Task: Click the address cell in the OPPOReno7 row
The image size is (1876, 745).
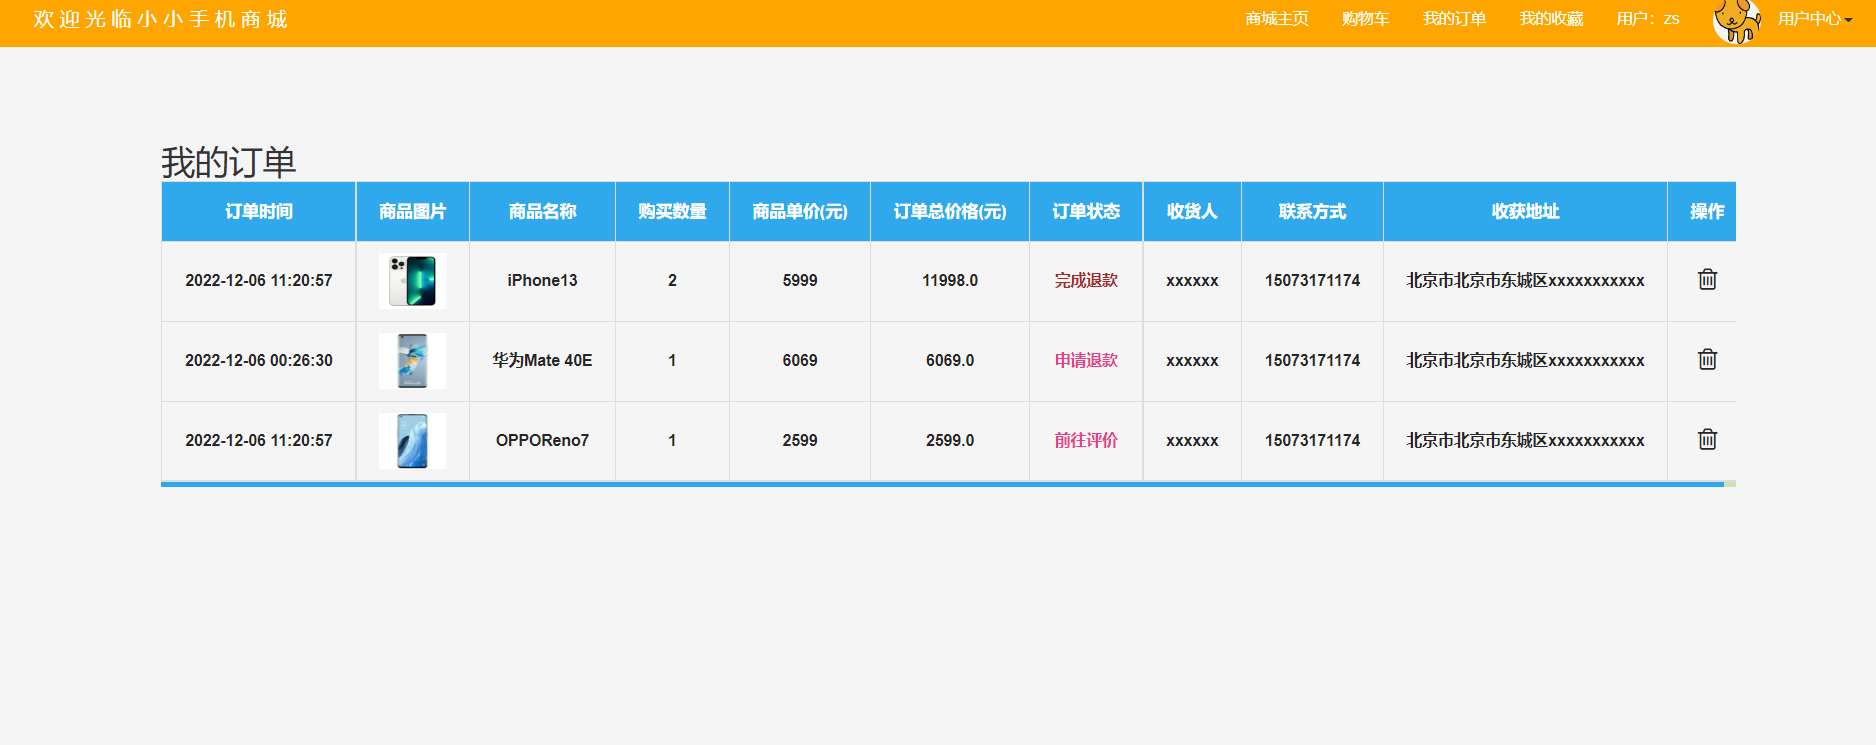Action: 1525,441
